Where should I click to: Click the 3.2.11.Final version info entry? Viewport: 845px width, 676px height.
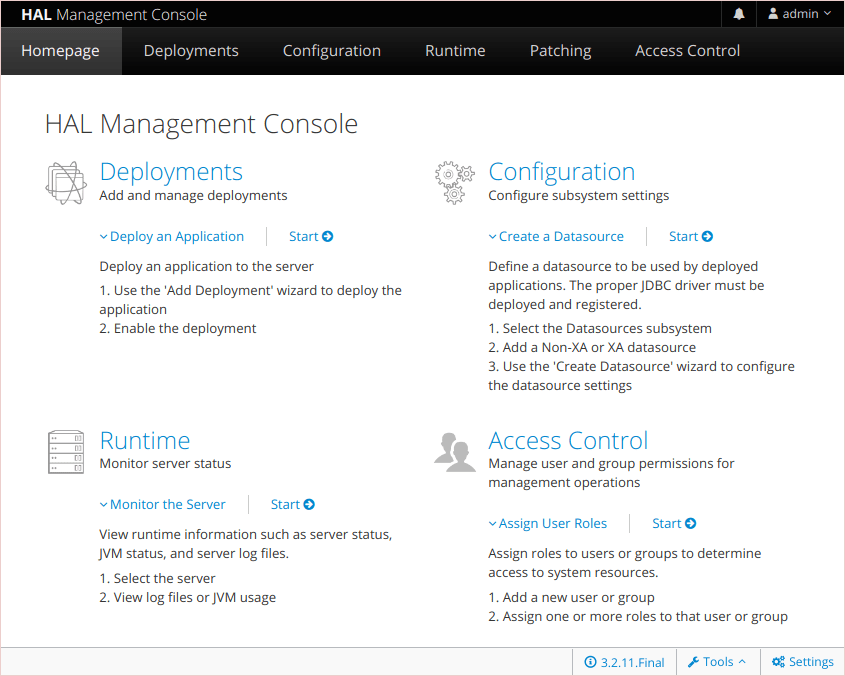[x=625, y=662]
